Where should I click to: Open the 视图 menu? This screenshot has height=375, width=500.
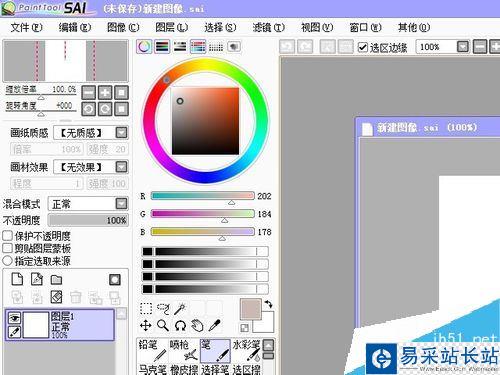[317, 27]
